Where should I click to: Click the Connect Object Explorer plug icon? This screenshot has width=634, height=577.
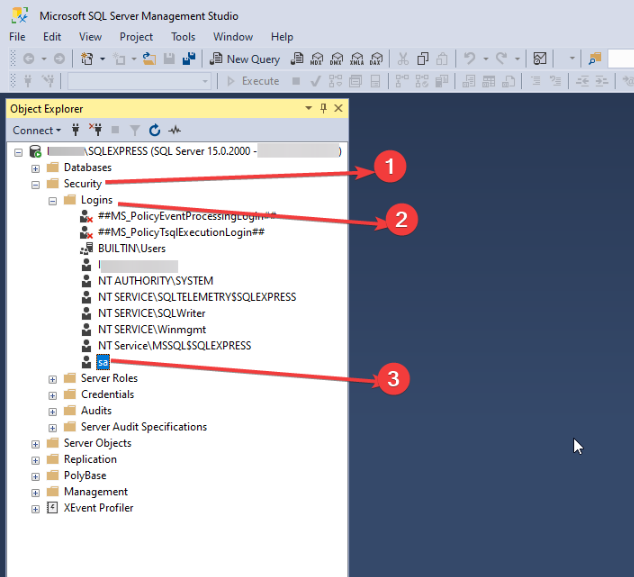(x=75, y=130)
